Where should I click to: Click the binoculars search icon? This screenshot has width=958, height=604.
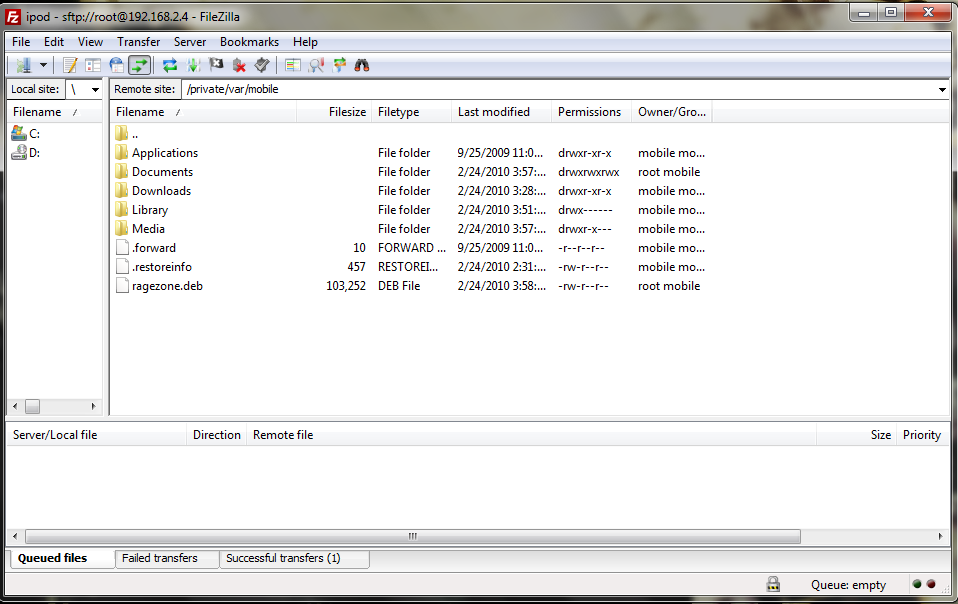363,65
